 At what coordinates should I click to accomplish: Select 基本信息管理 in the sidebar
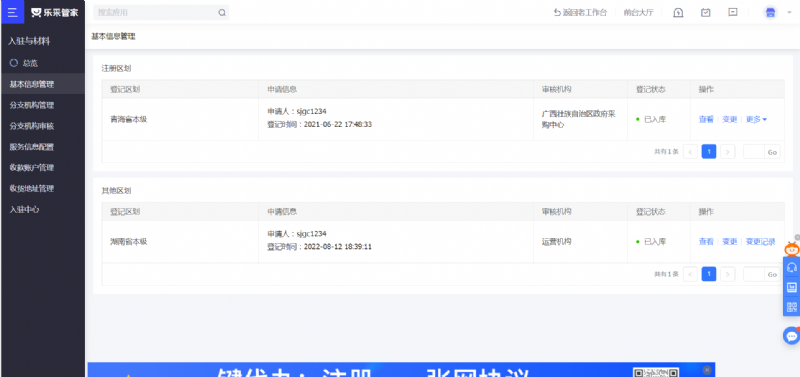43,84
